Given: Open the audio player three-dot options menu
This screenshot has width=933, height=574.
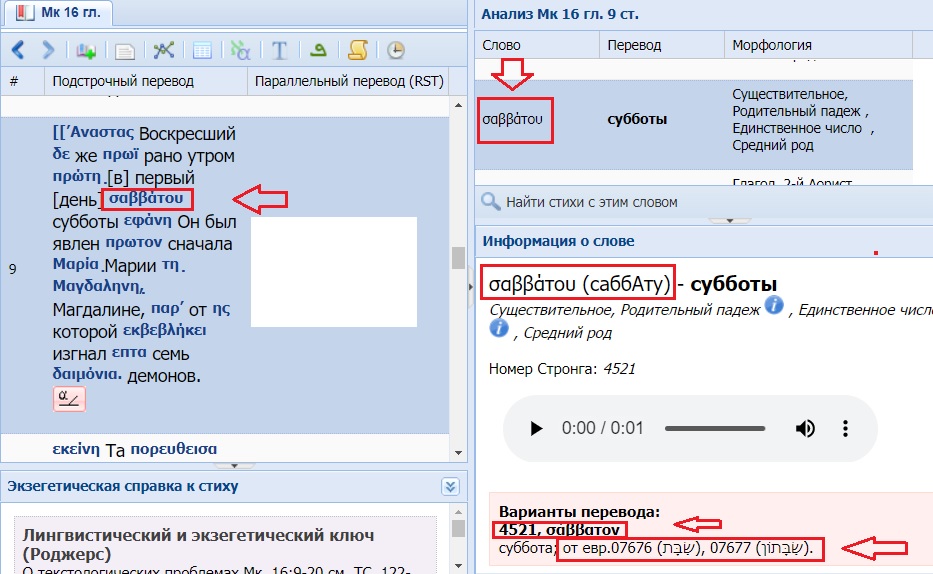Looking at the screenshot, I should pyautogui.click(x=846, y=428).
